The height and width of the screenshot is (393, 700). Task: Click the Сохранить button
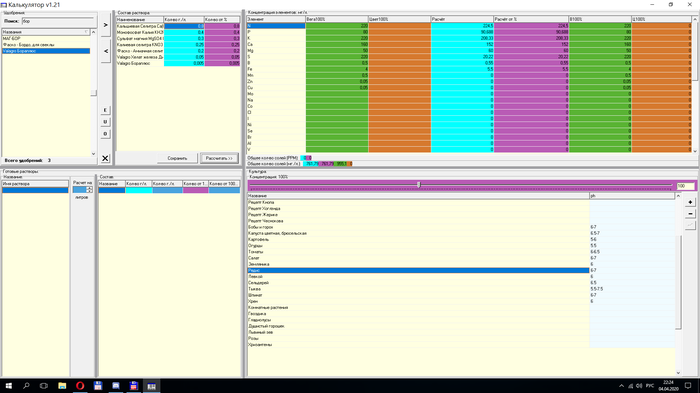point(177,158)
